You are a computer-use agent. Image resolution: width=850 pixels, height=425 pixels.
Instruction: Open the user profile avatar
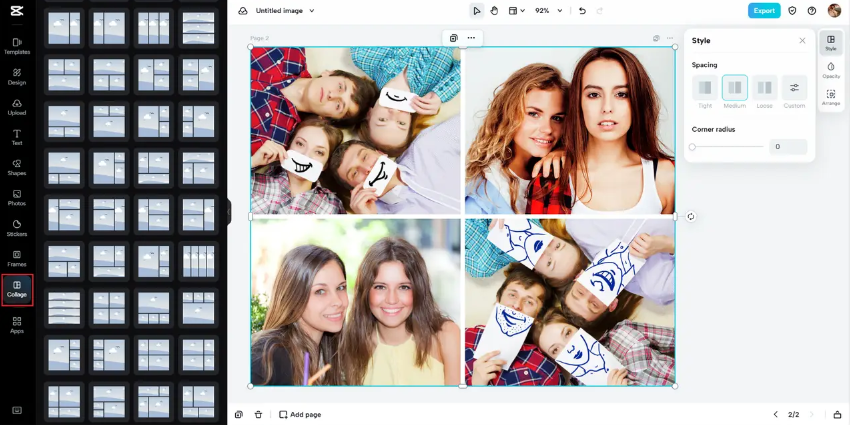pyautogui.click(x=834, y=10)
